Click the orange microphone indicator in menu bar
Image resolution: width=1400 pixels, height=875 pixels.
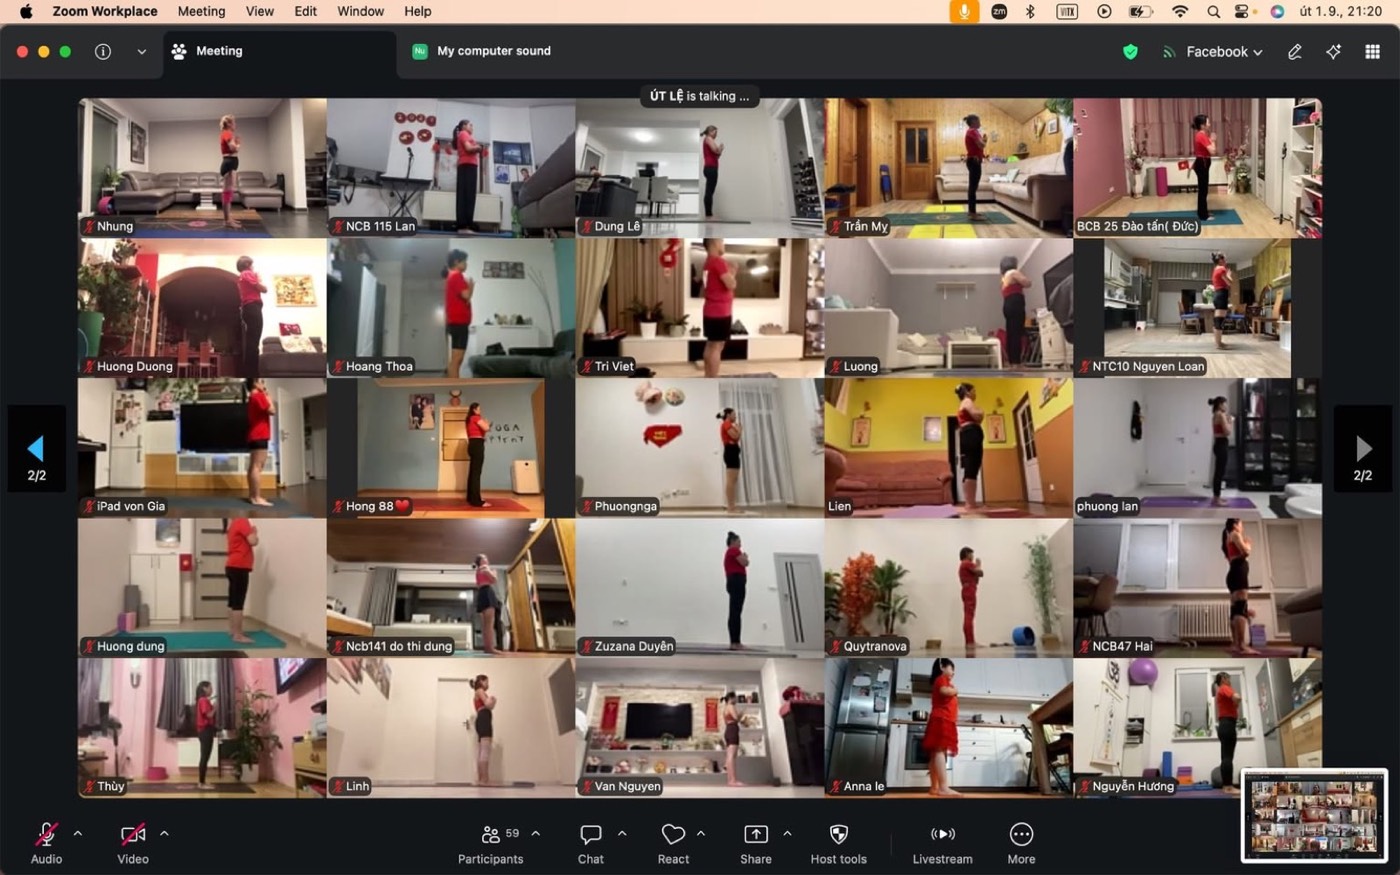(x=964, y=11)
